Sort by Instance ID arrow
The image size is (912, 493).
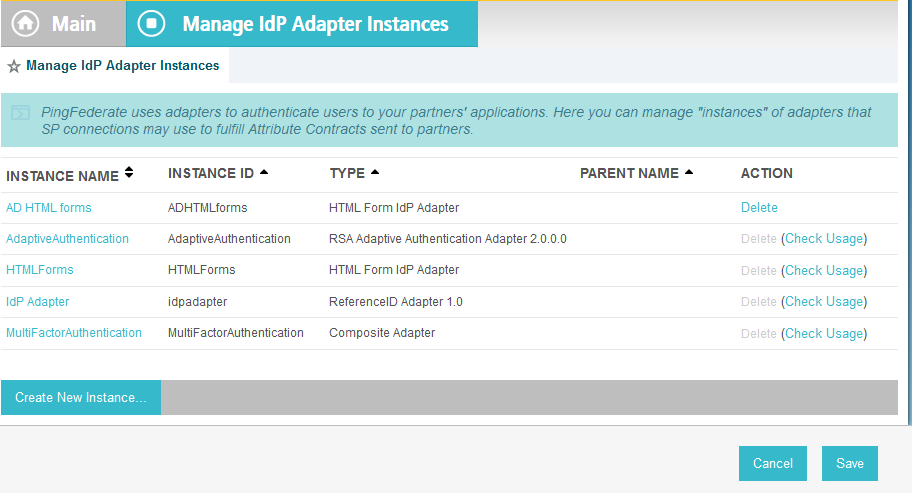pyautogui.click(x=264, y=172)
